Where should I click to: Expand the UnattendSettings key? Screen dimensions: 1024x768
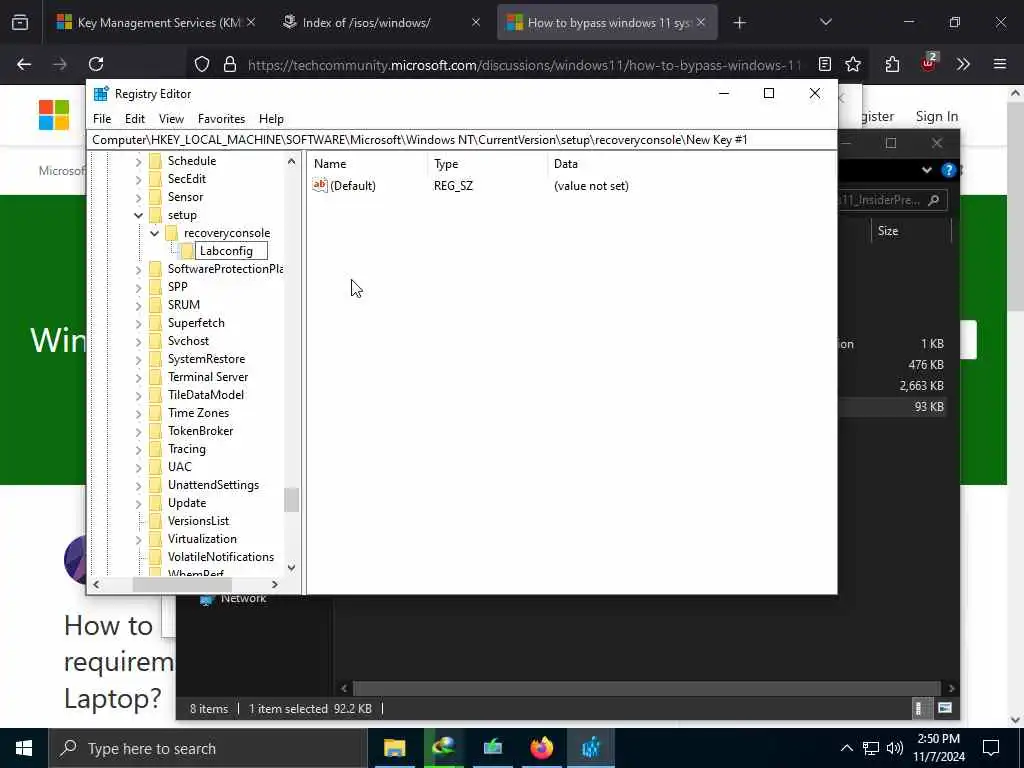(x=138, y=485)
